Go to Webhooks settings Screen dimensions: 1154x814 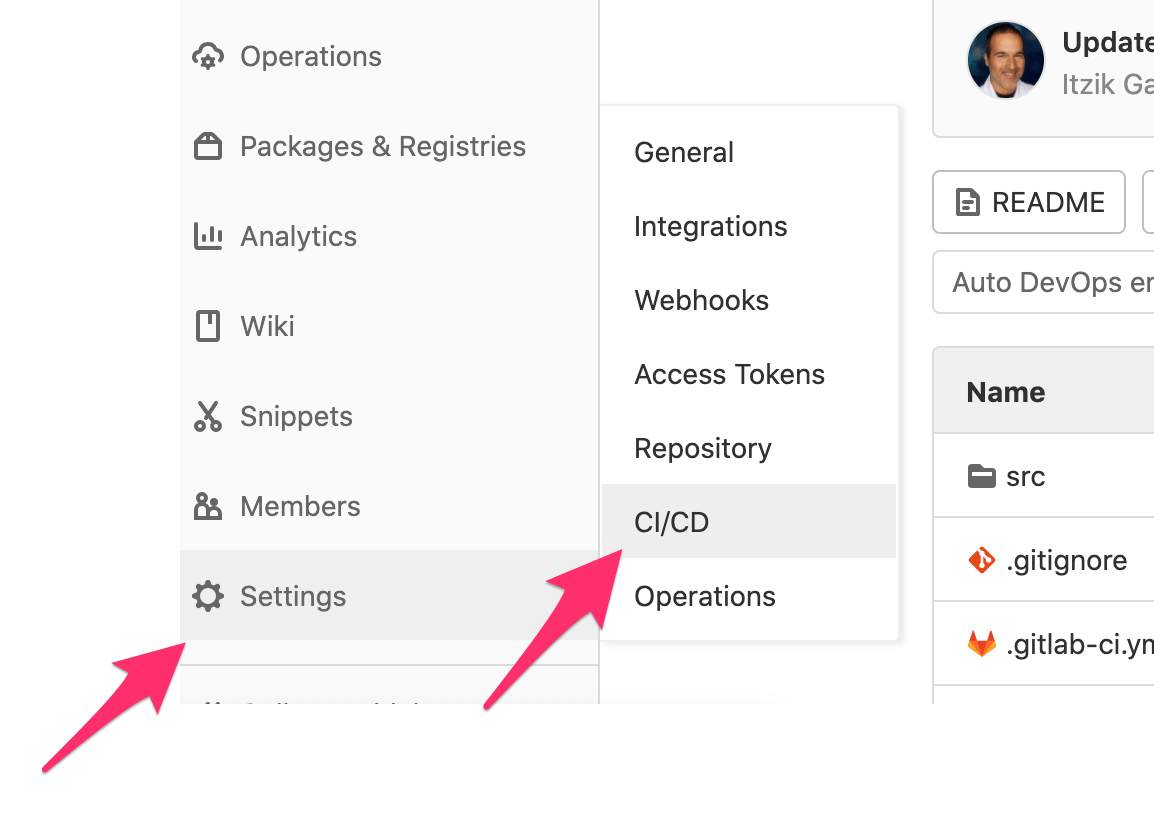701,300
